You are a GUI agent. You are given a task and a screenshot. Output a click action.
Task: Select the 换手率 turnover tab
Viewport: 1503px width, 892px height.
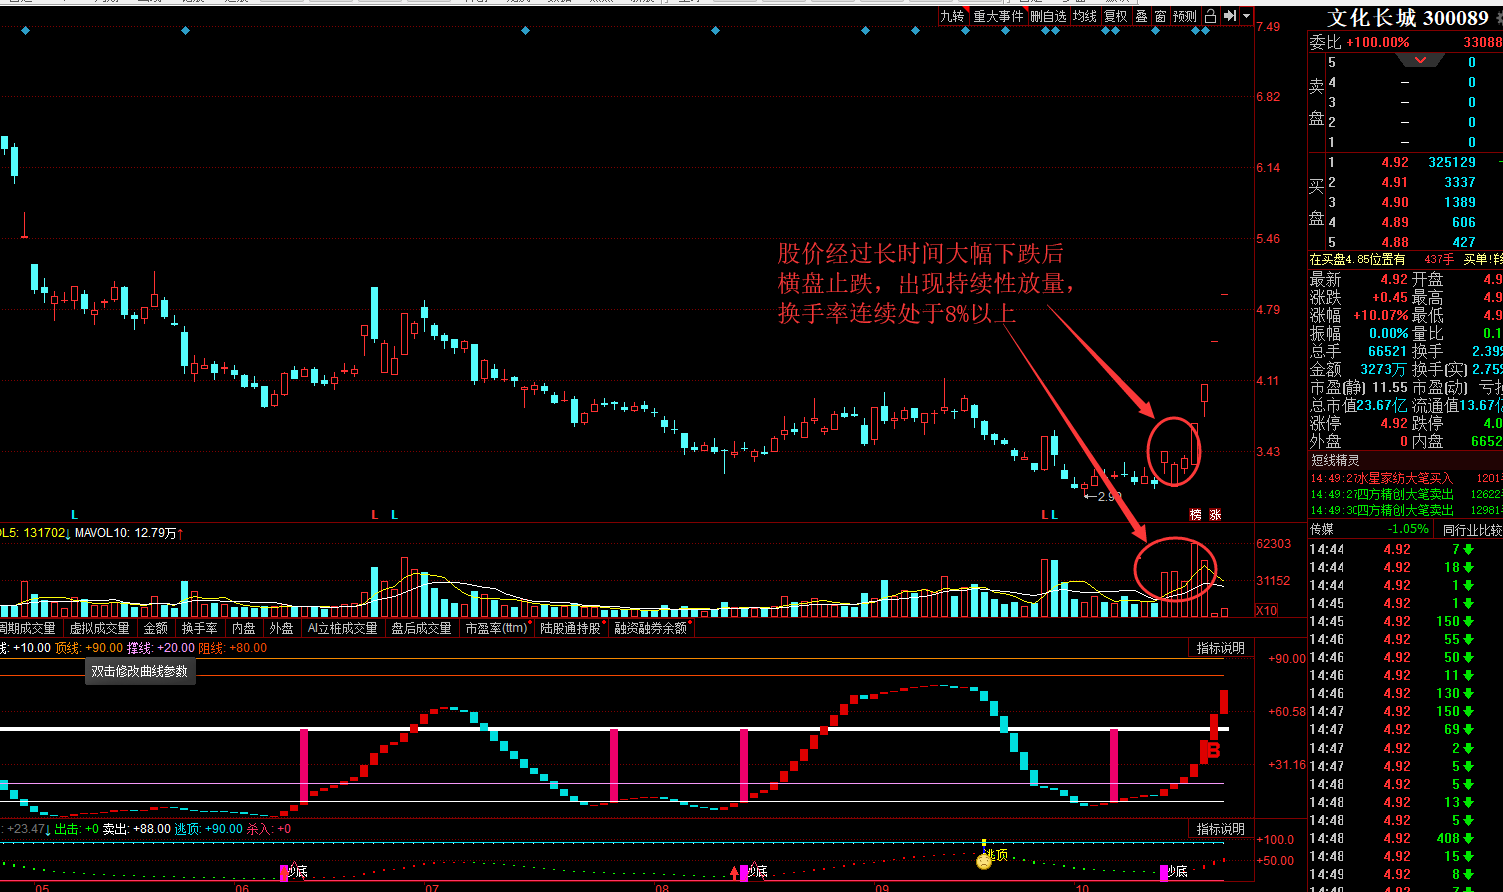click(x=200, y=628)
